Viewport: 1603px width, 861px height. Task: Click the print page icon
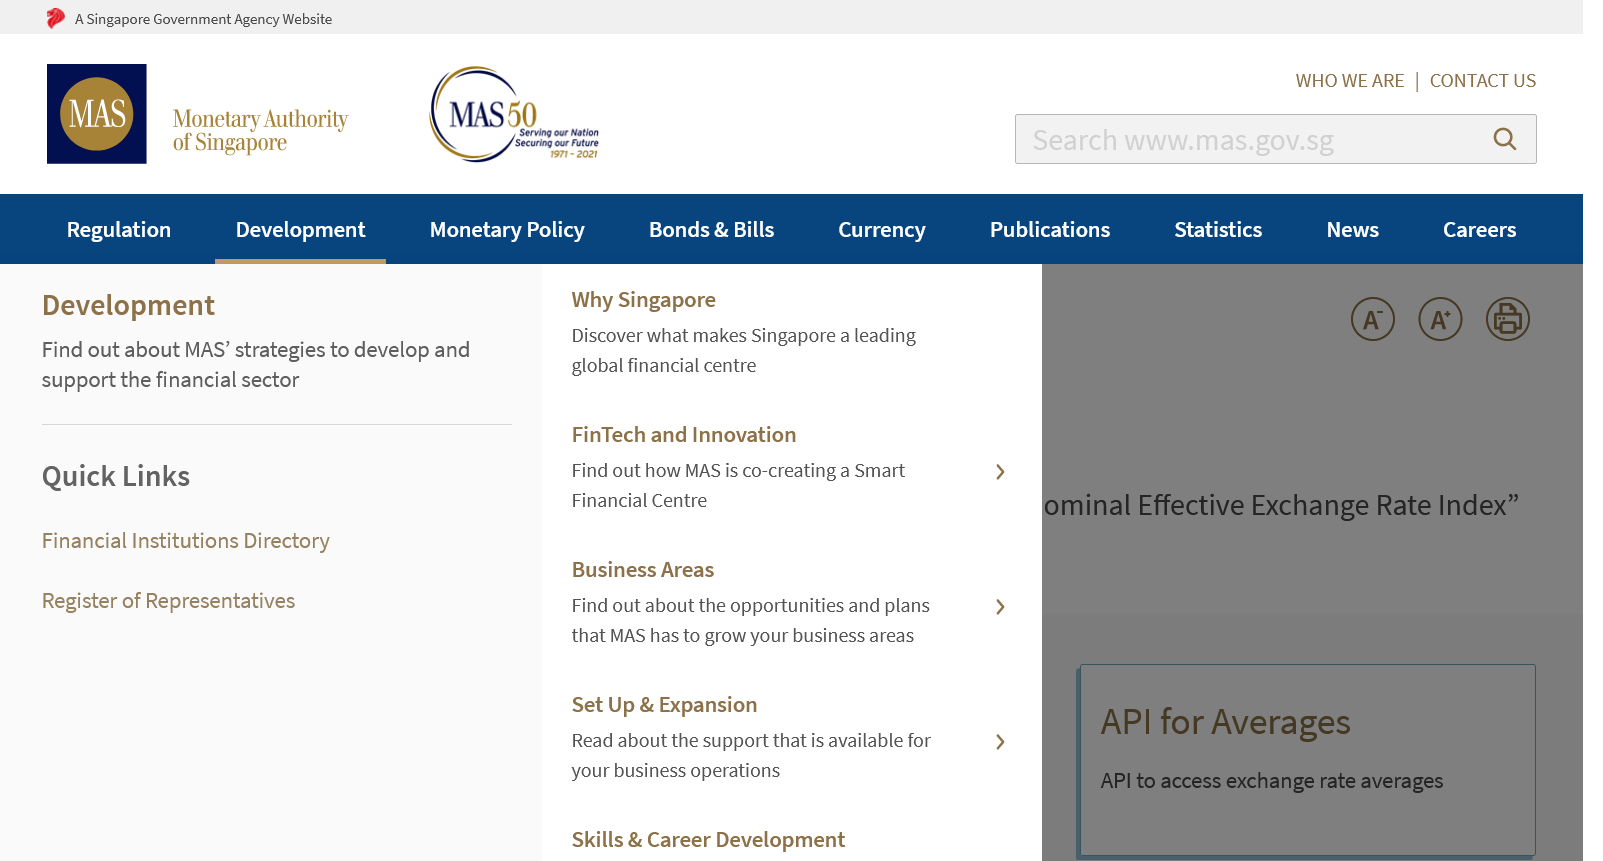(x=1507, y=319)
